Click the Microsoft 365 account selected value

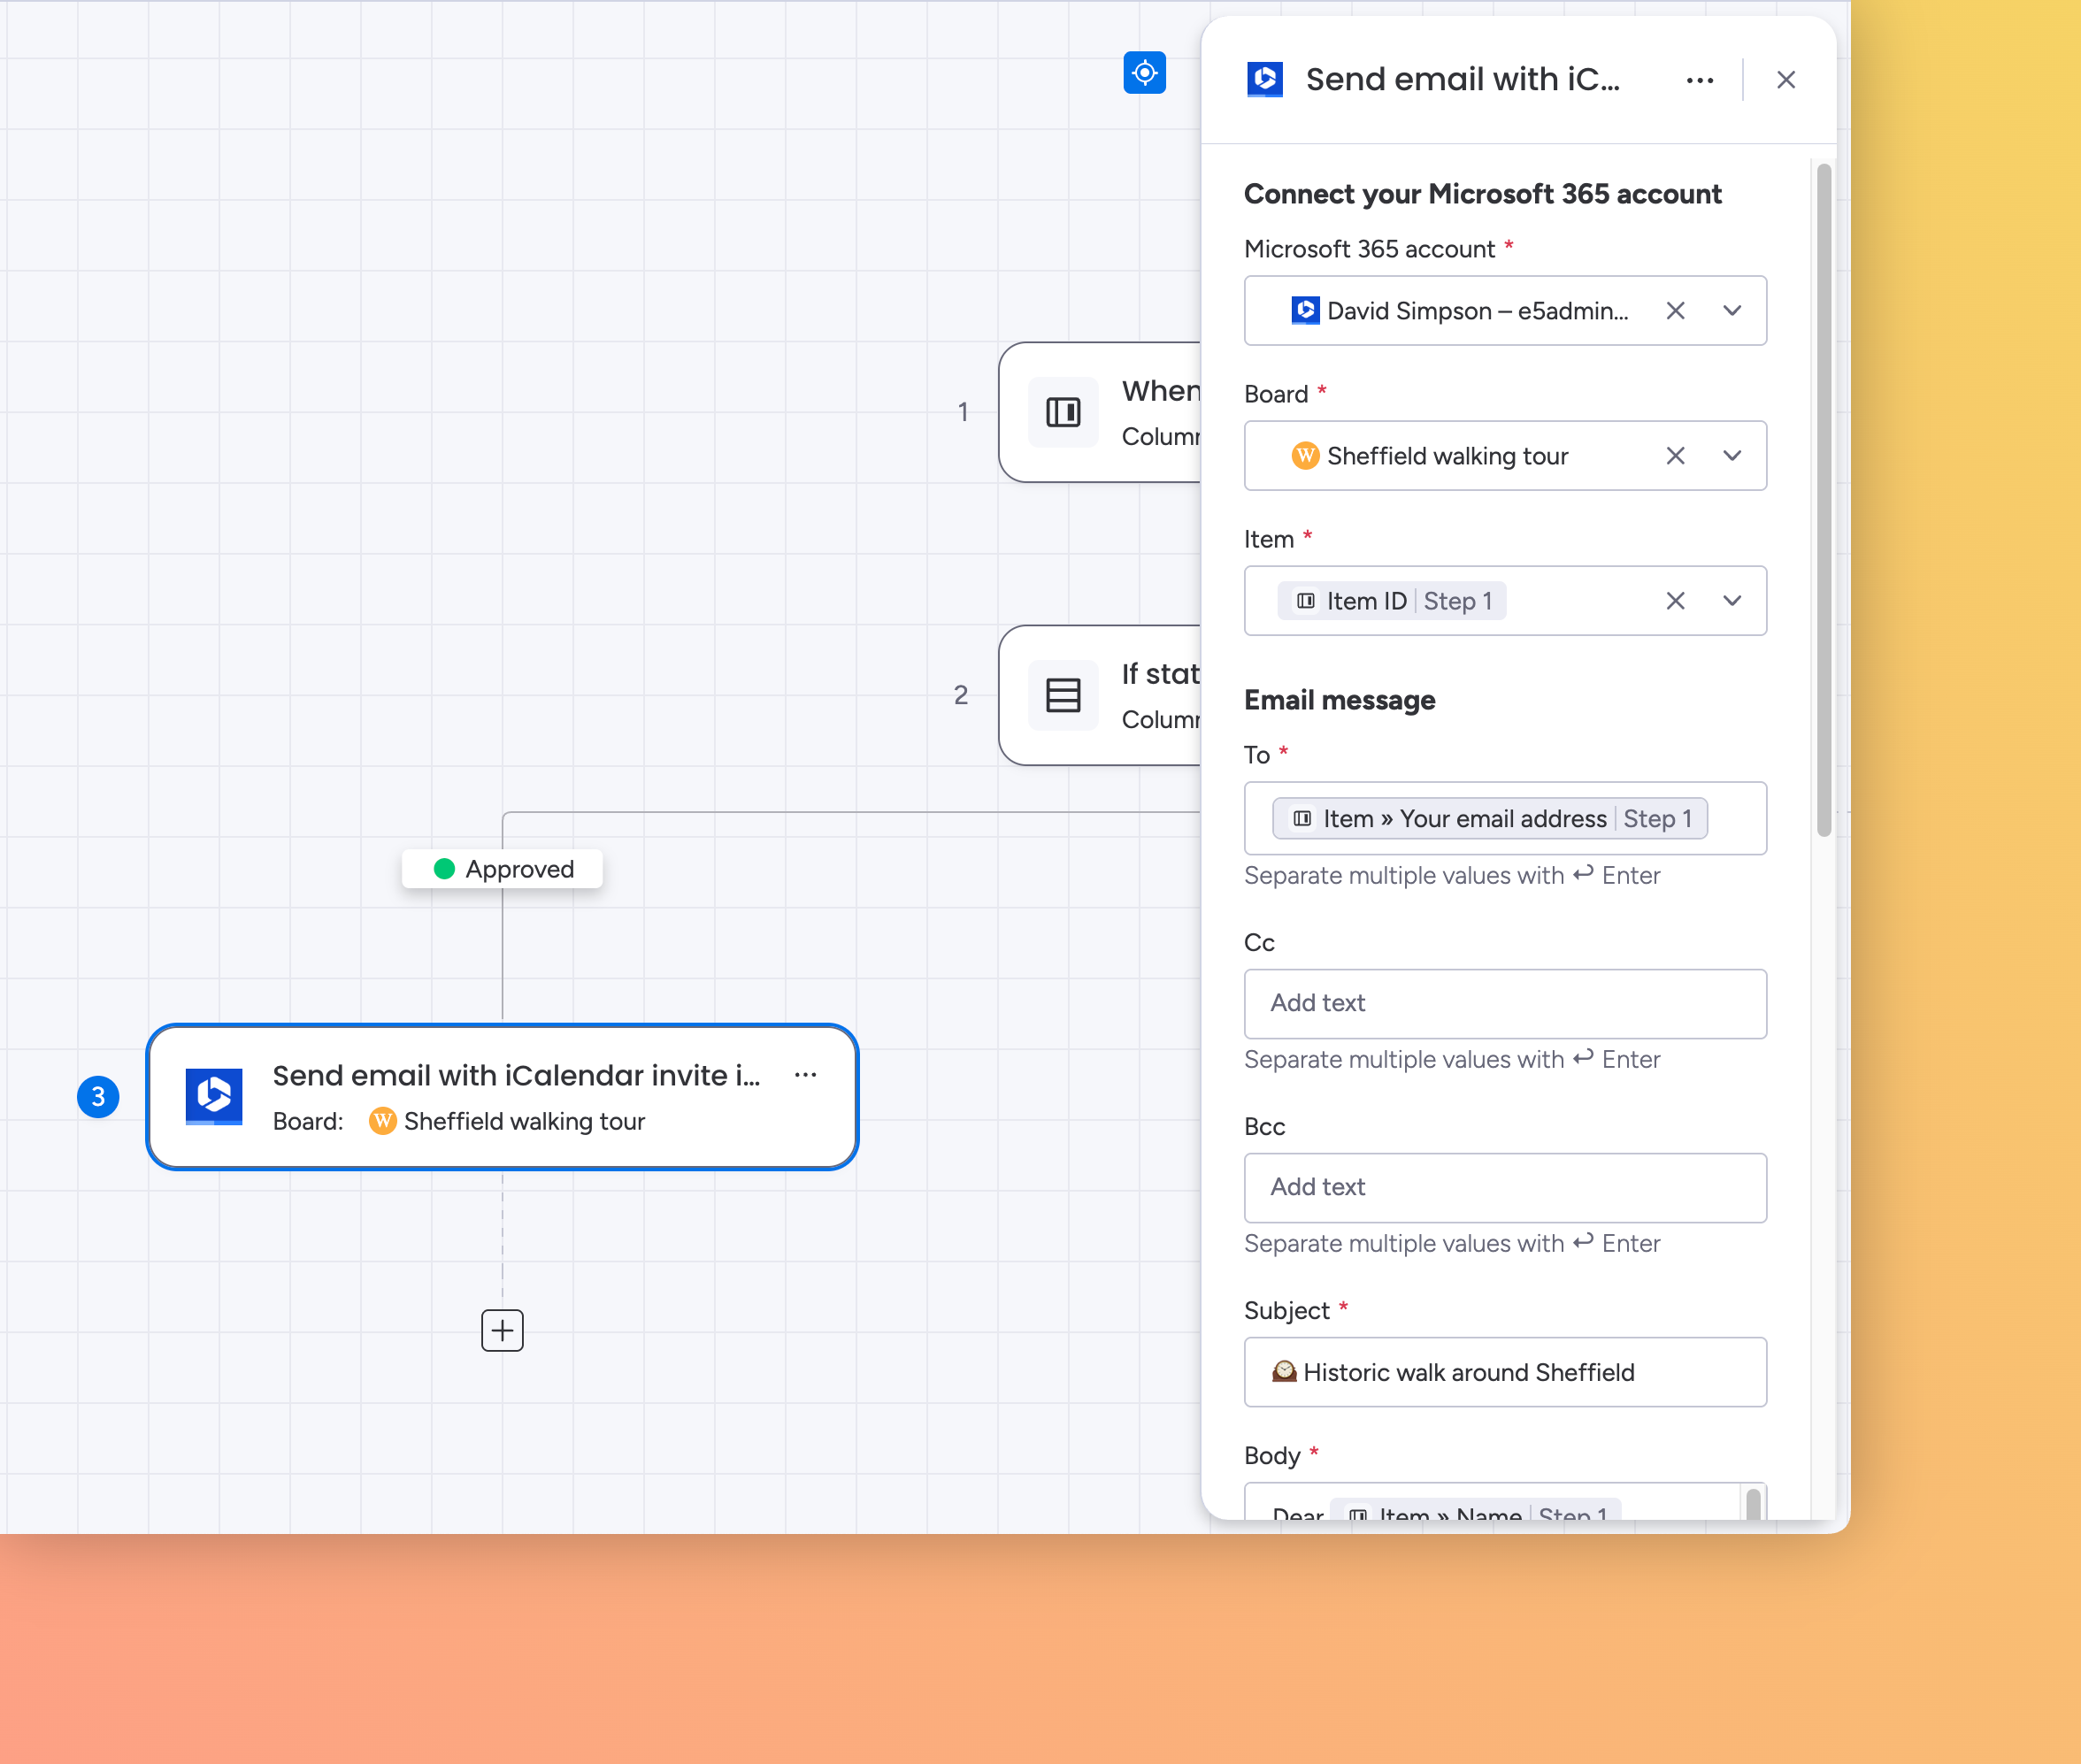(x=1459, y=311)
